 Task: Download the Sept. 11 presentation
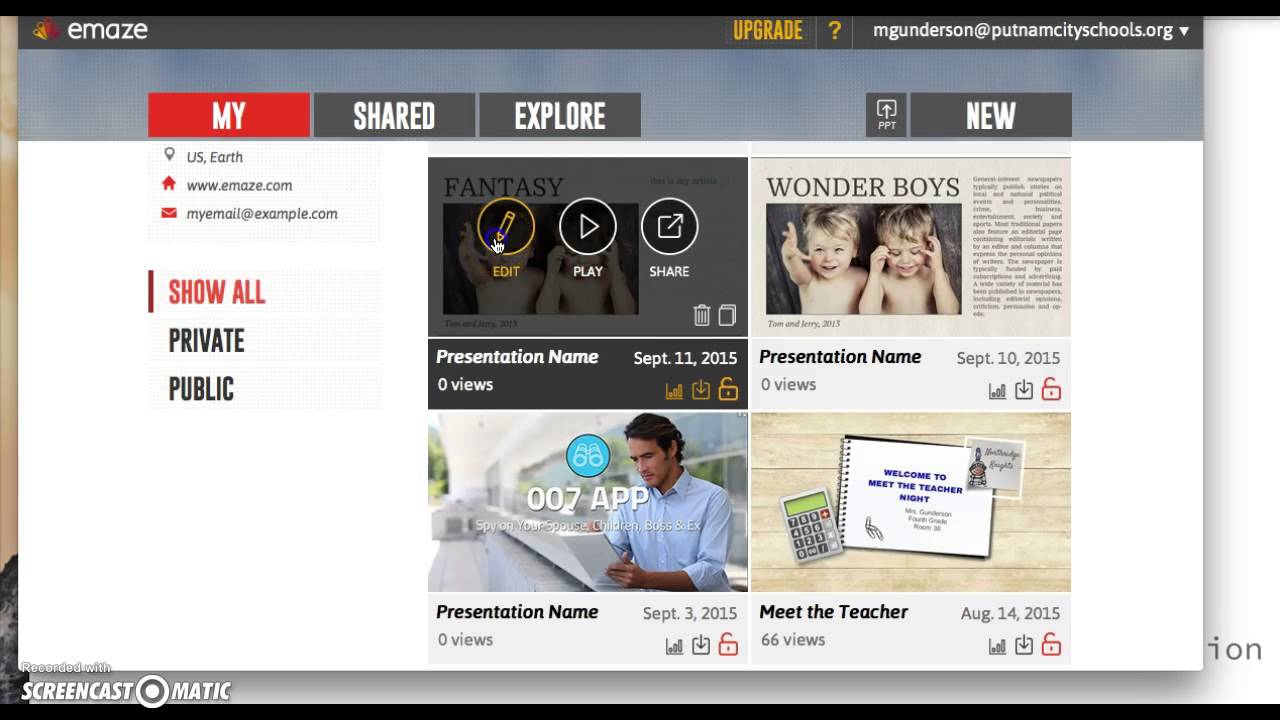701,390
